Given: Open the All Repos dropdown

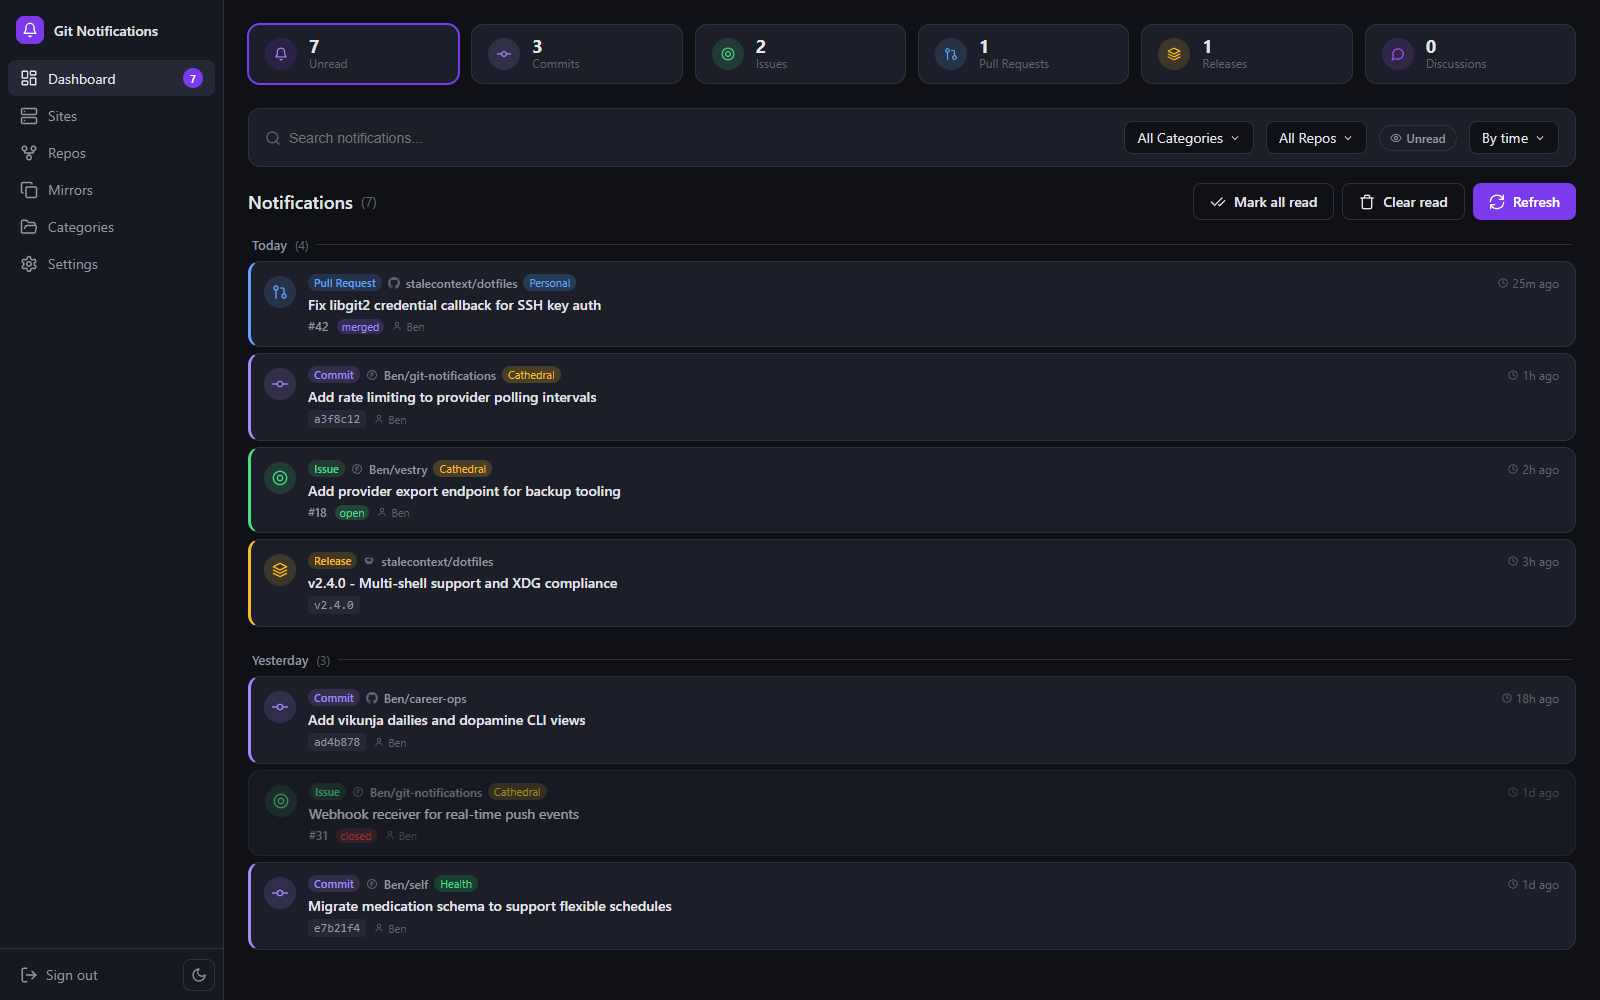Looking at the screenshot, I should click(1315, 138).
